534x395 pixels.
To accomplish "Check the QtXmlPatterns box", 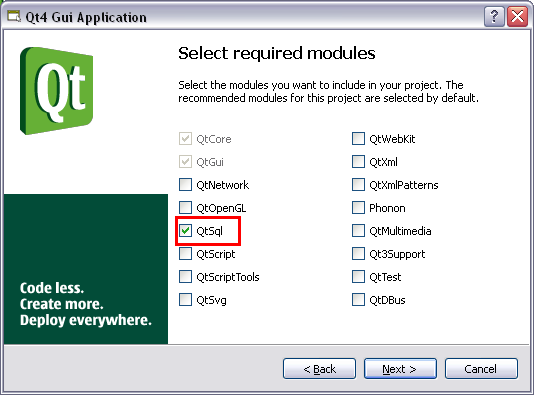I will (x=358, y=185).
